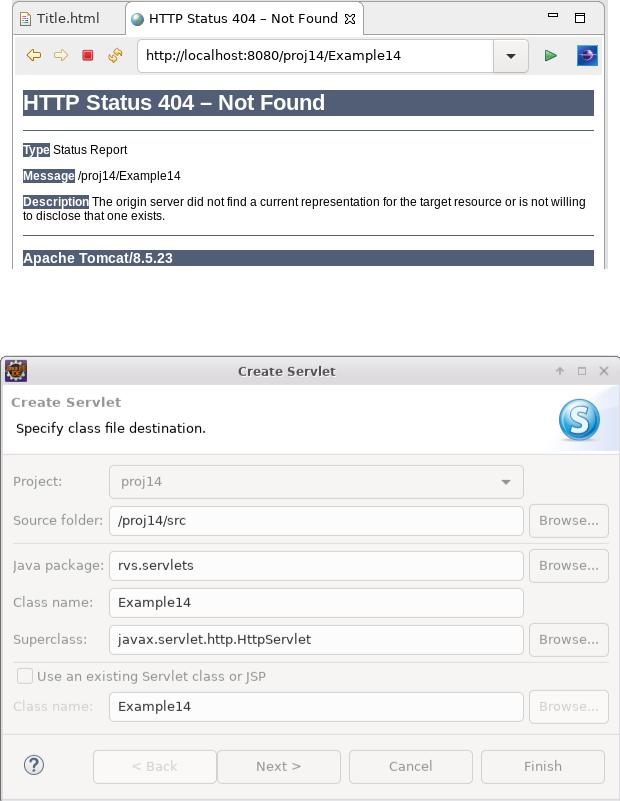The image size is (620, 801).
Task: Go to next wizard page
Action: pyautogui.click(x=278, y=766)
